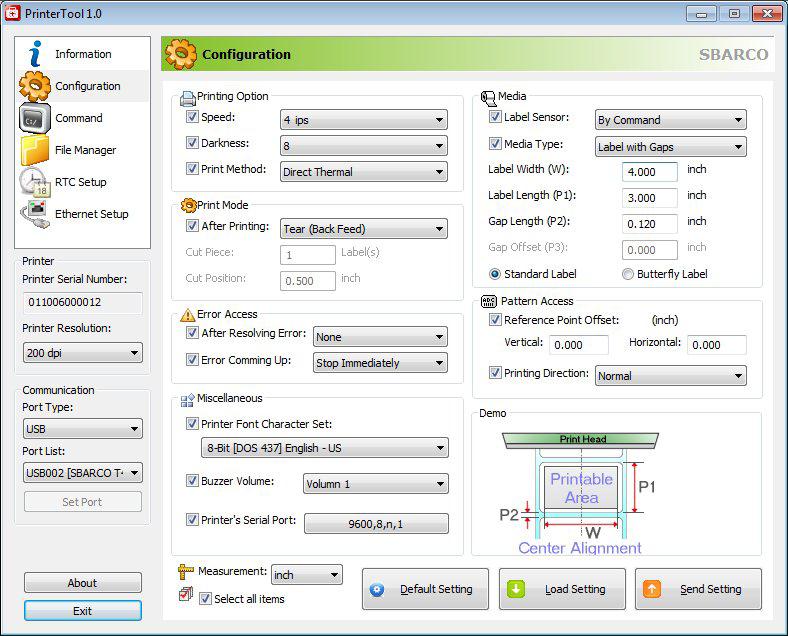Click the Ethernet Setup icon
This screenshot has width=788, height=636.
[35, 214]
